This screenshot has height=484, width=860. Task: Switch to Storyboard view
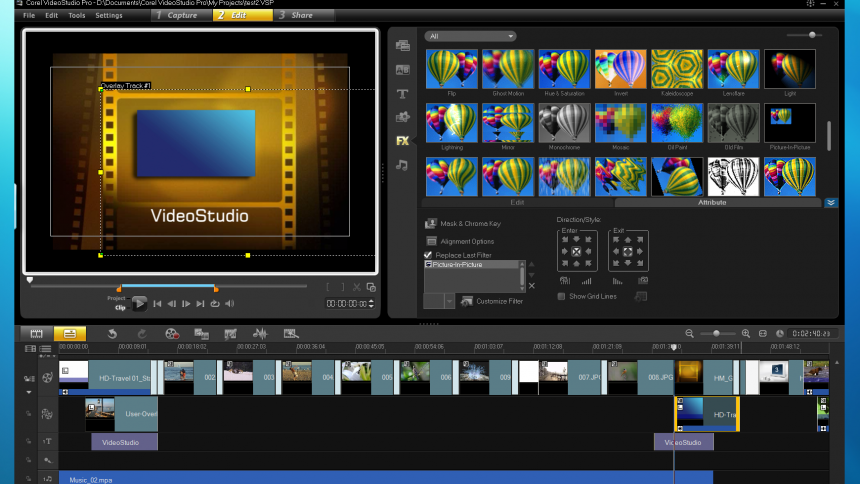click(37, 334)
